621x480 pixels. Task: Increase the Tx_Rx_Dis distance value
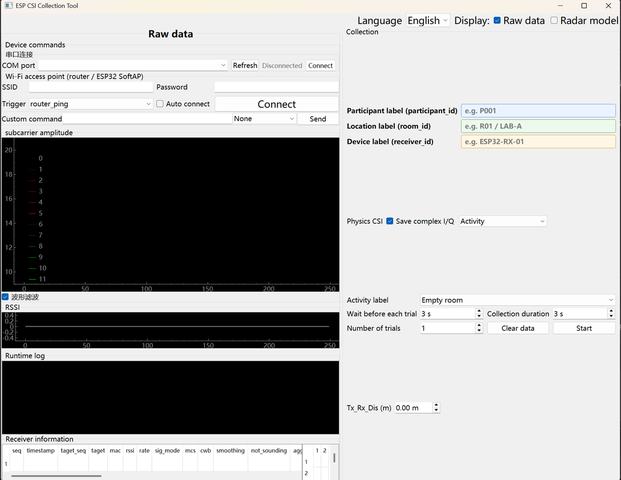436,405
